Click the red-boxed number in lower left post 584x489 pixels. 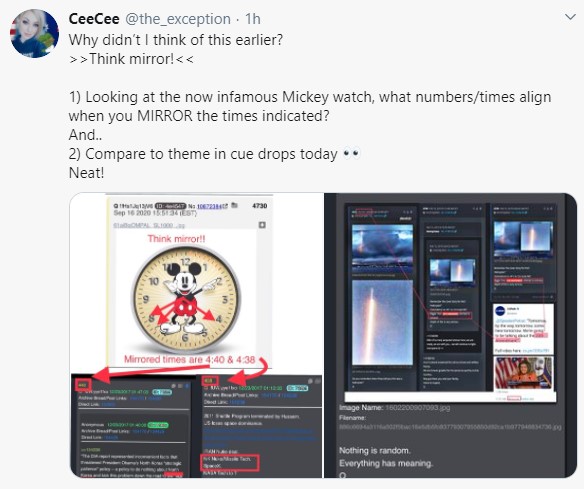pyautogui.click(x=83, y=385)
